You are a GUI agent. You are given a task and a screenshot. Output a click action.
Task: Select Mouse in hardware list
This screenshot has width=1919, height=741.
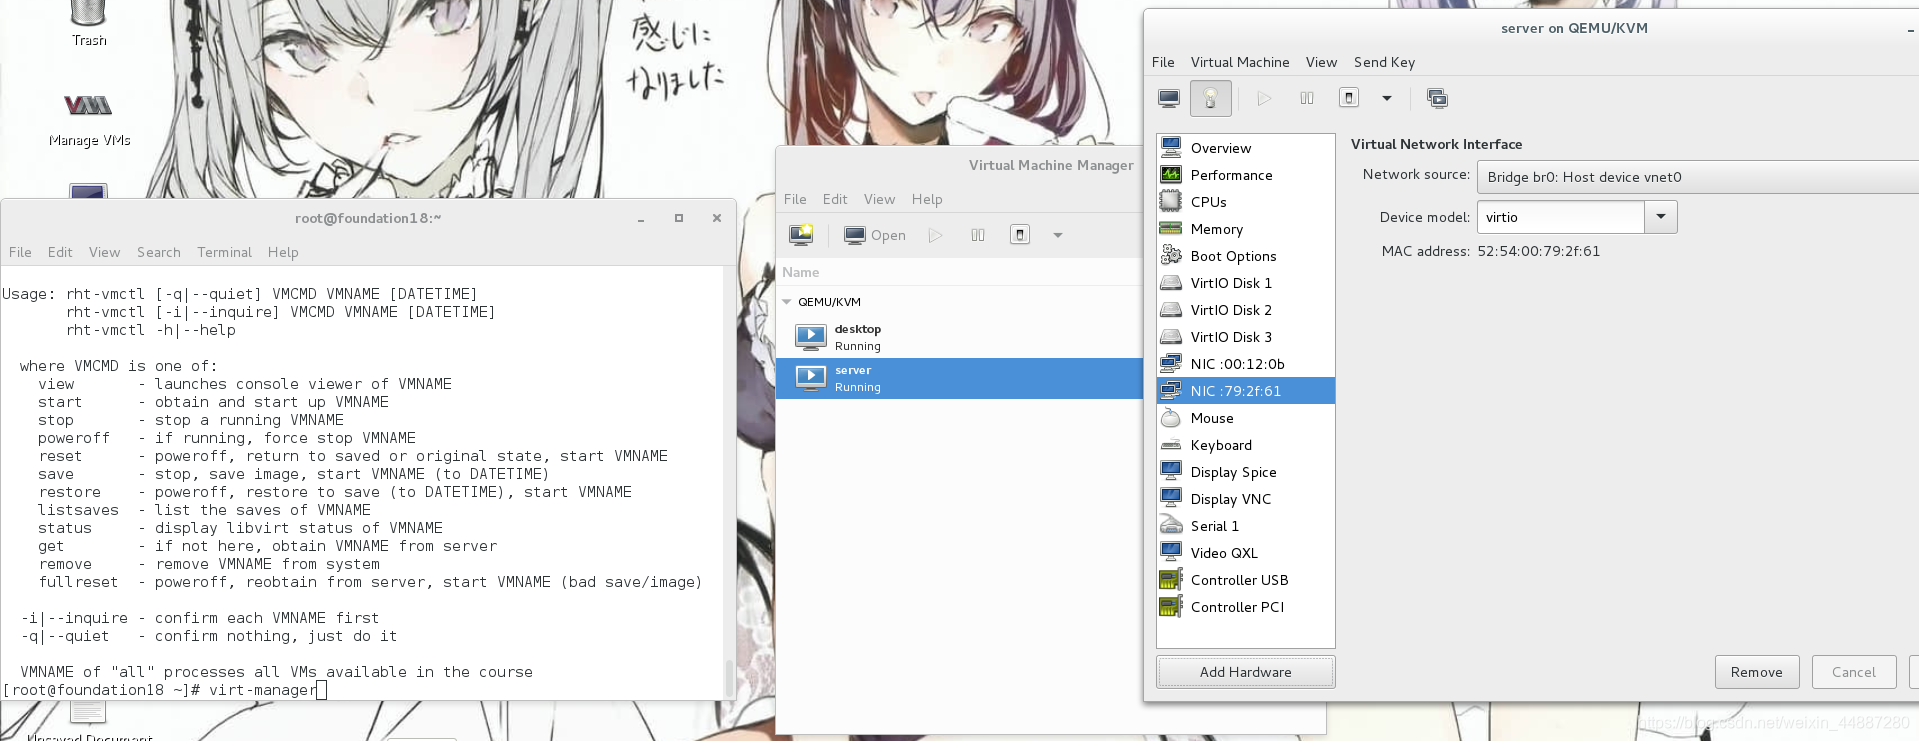[1246, 418]
